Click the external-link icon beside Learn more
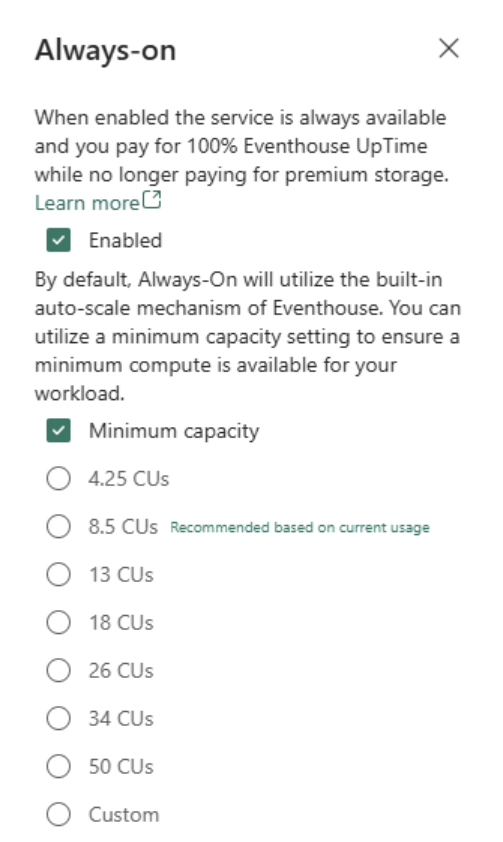The width and height of the screenshot is (503, 842). 151,201
